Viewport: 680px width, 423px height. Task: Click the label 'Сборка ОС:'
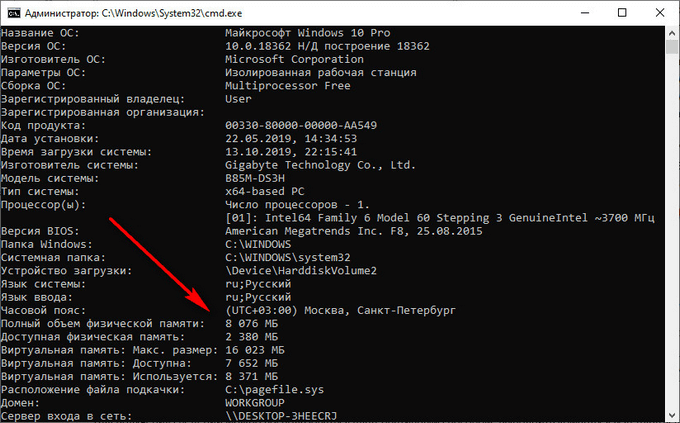33,86
